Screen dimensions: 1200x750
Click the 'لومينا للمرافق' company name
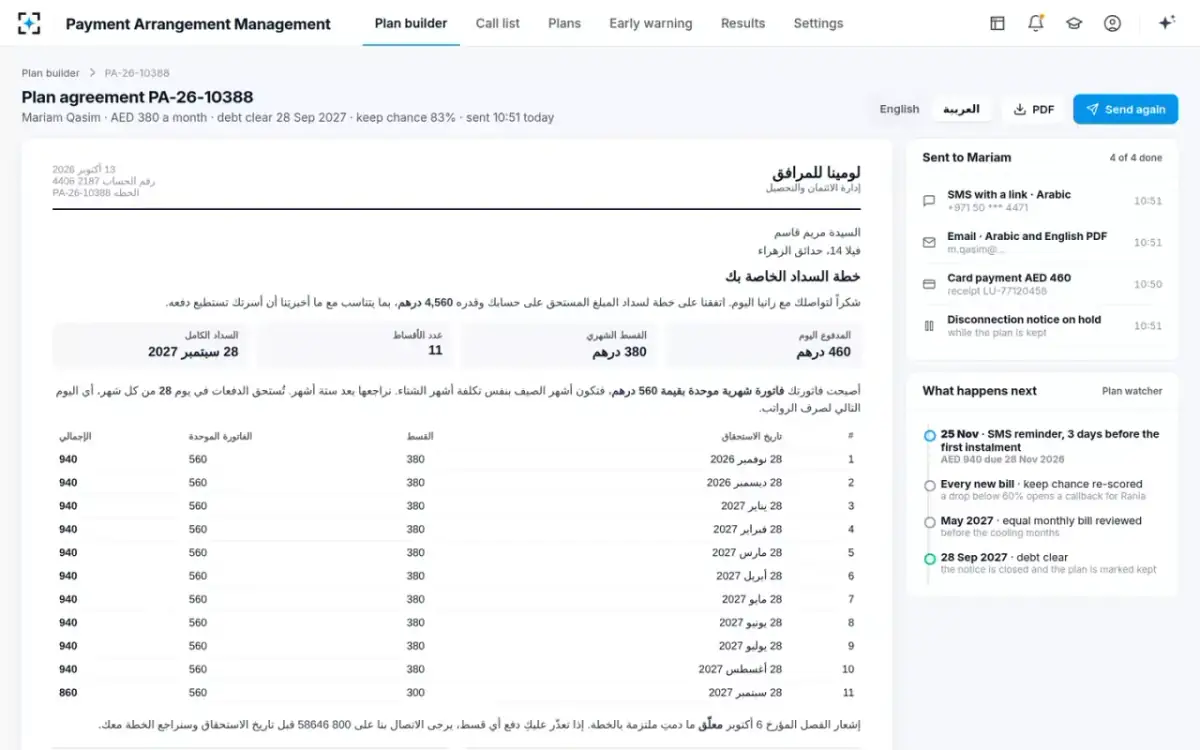(x=816, y=173)
